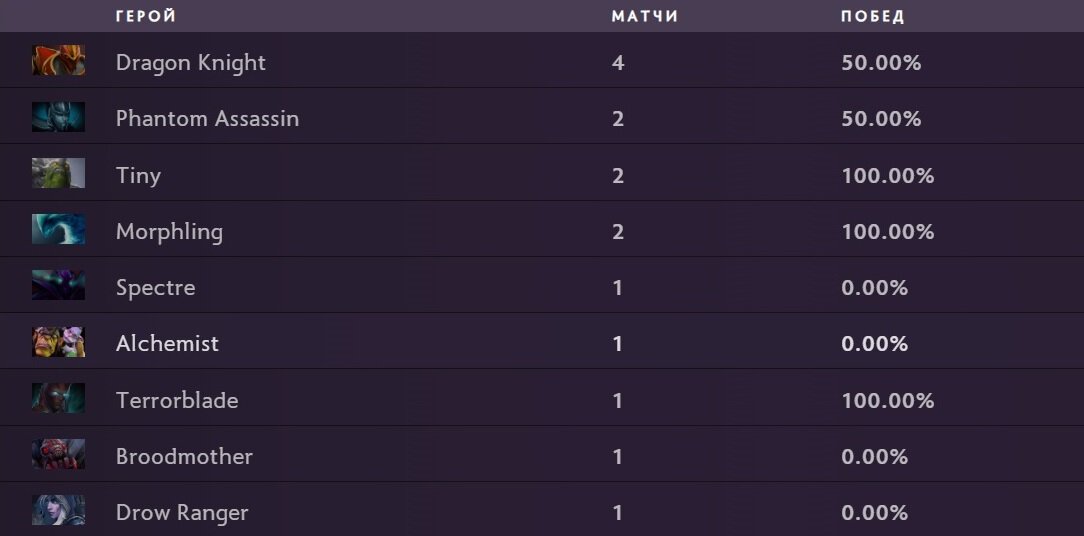
Task: Click the Morphling hero portrait icon
Action: tap(59, 229)
